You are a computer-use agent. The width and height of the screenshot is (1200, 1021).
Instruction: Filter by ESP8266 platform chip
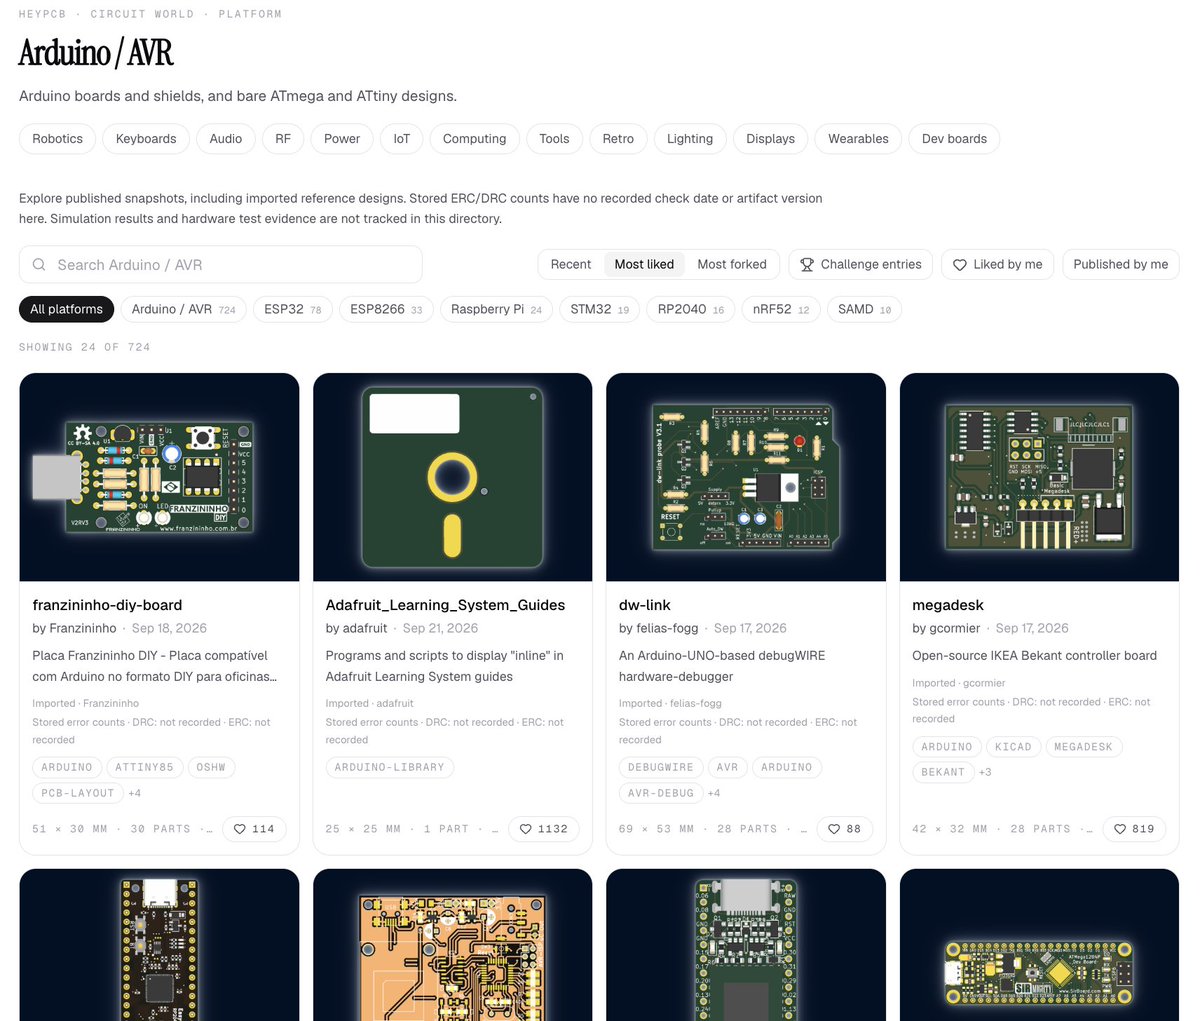tap(386, 310)
